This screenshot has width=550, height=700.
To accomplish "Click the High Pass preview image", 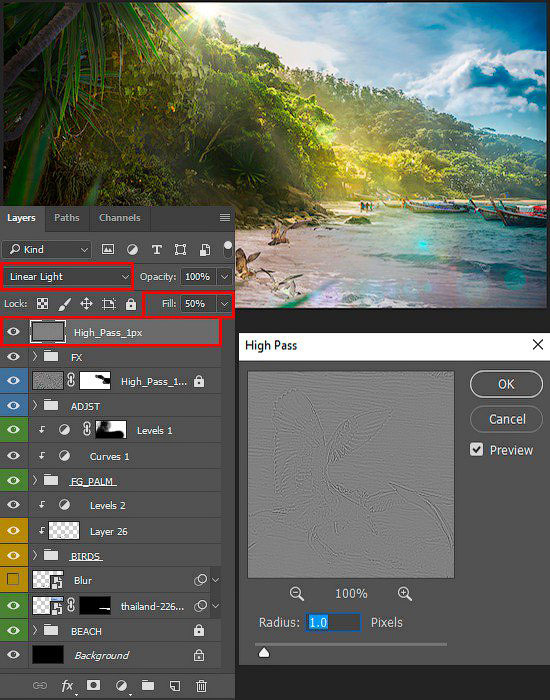I will coord(351,475).
